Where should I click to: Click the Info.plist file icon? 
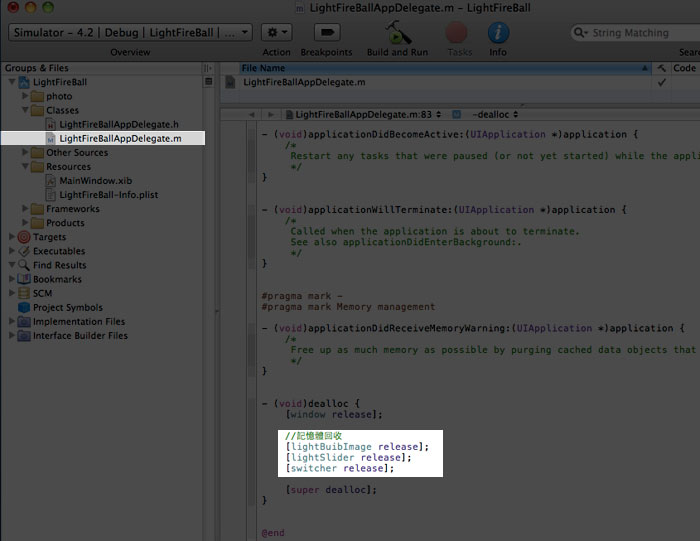click(51, 195)
